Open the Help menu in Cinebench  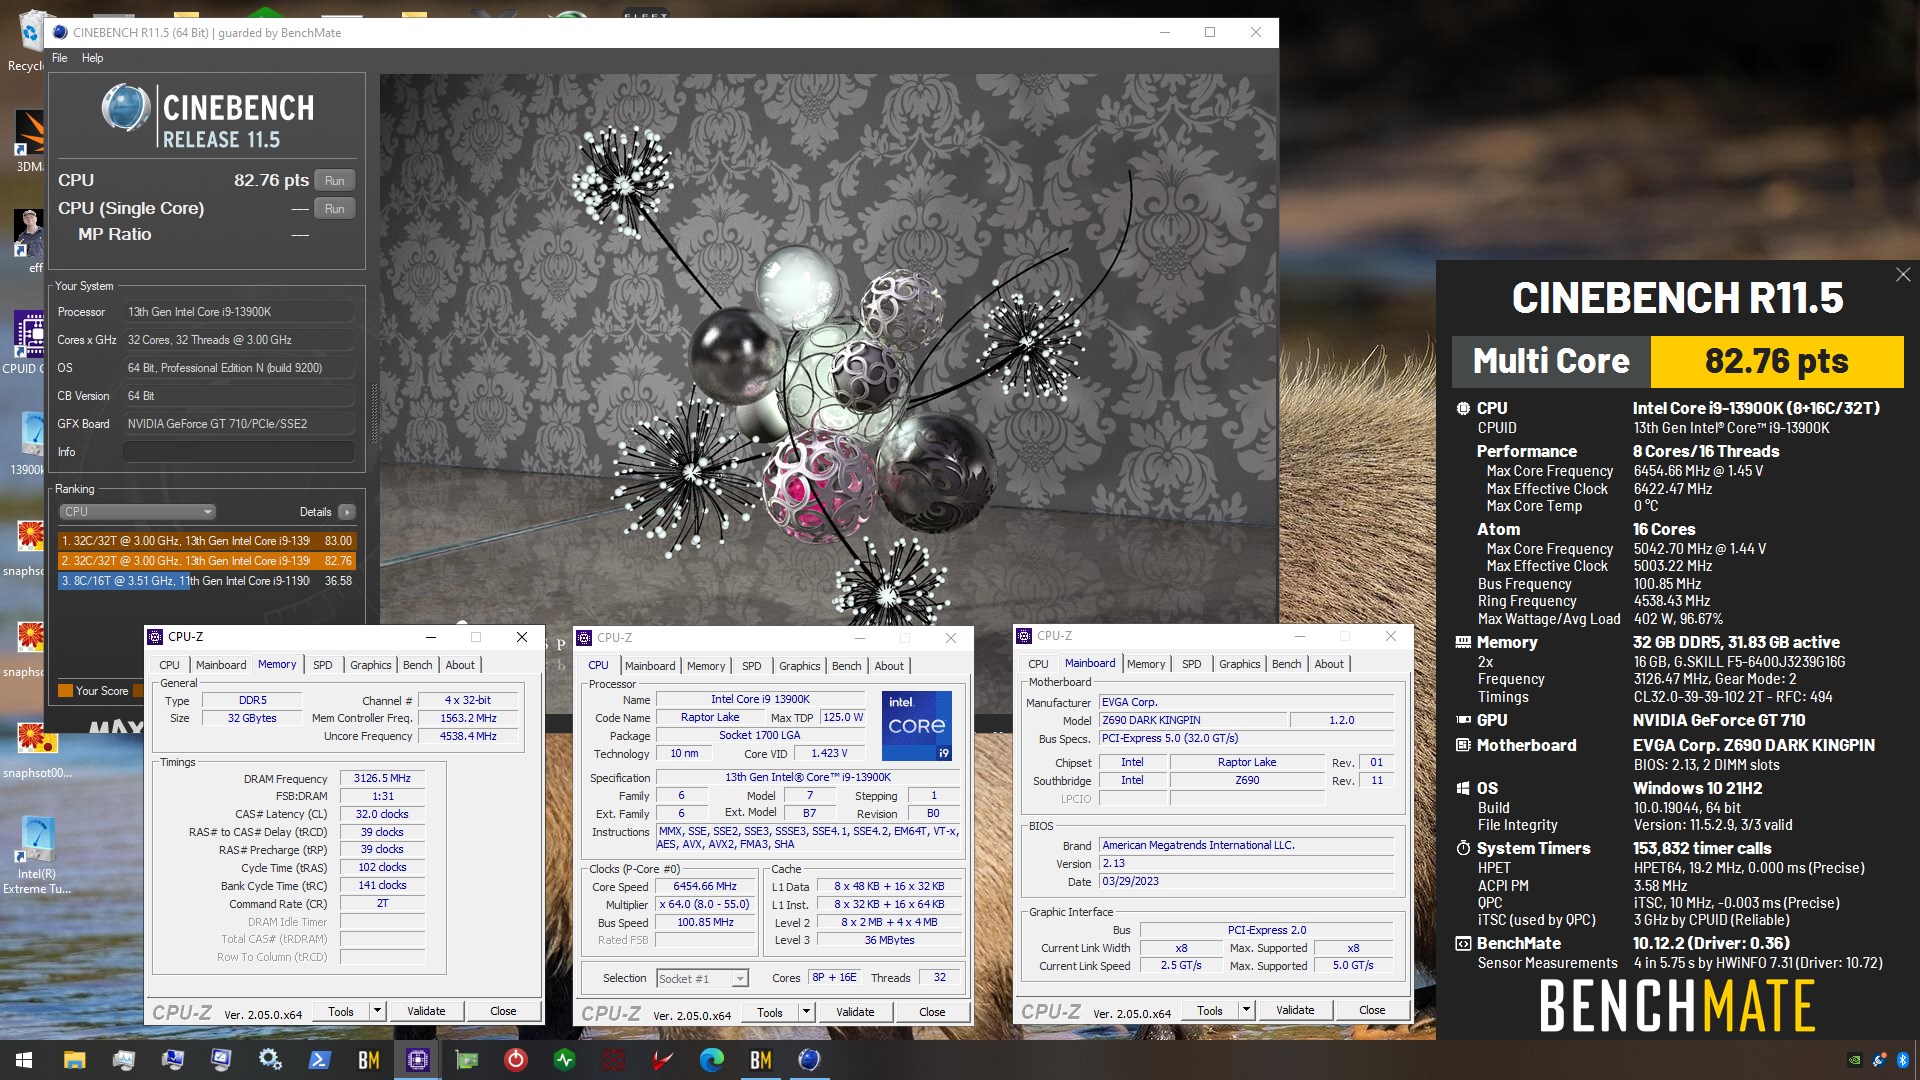click(92, 58)
